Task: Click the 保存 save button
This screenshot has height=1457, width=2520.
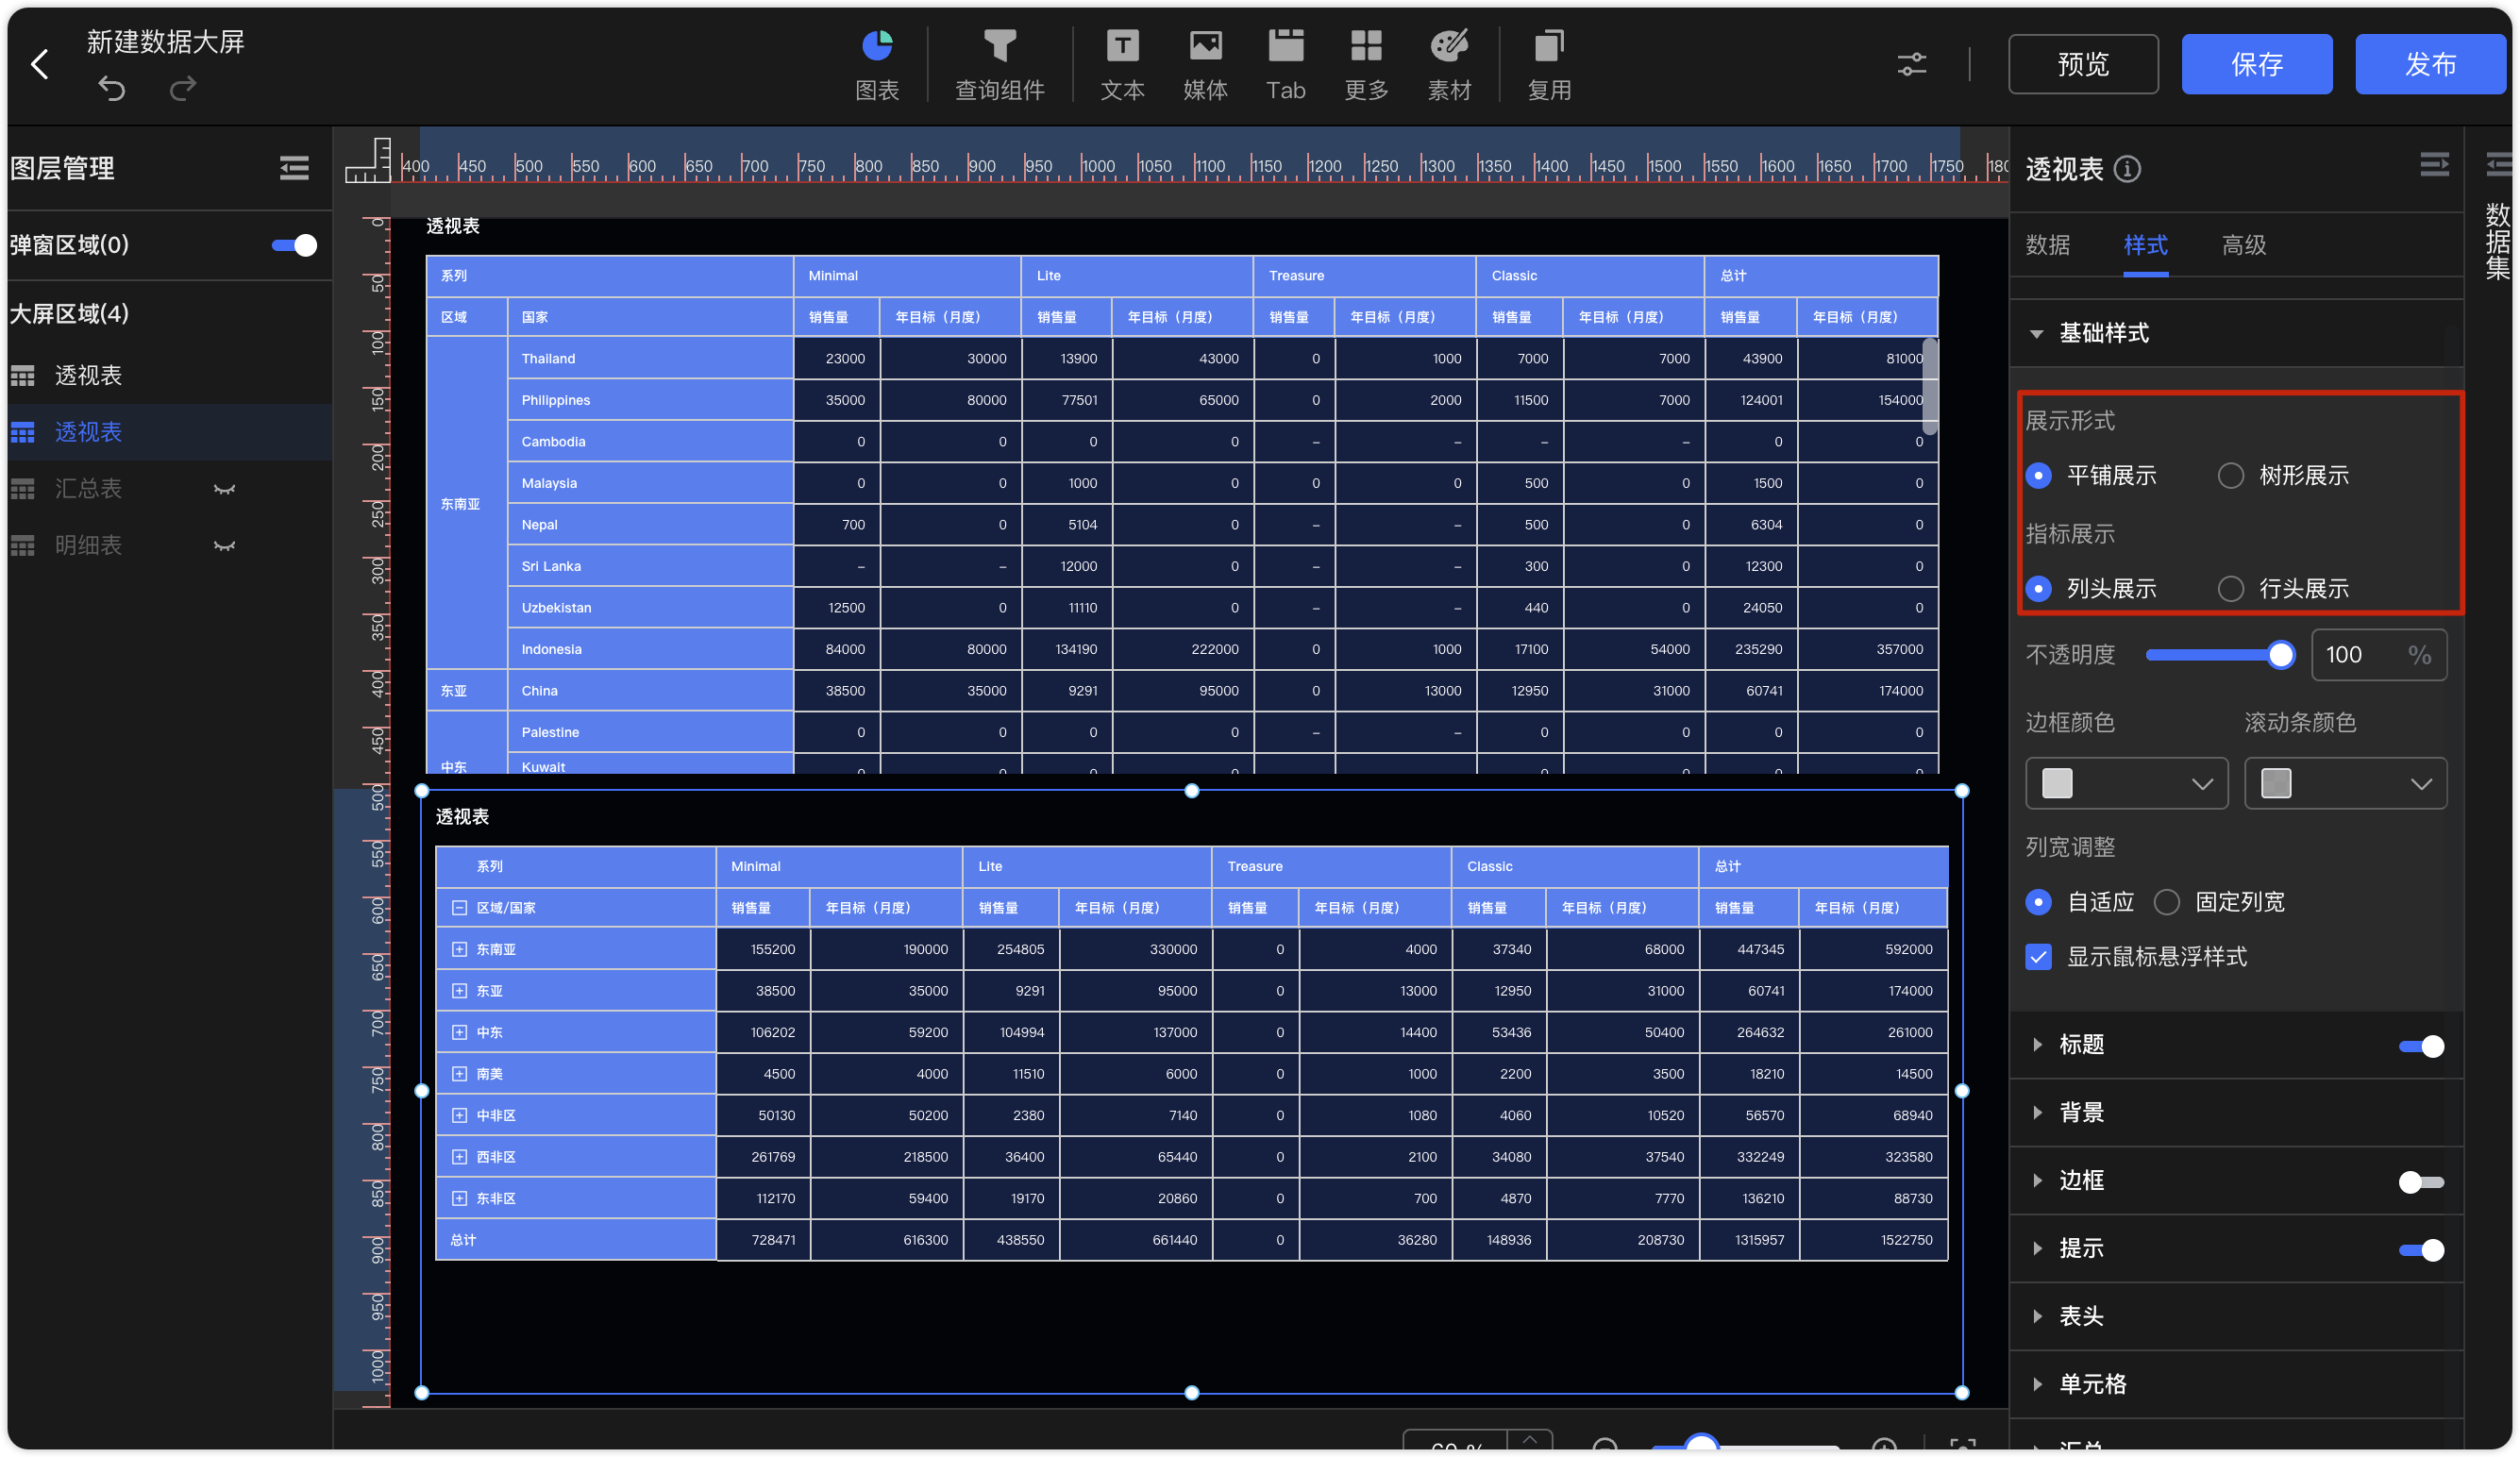Action: [x=2257, y=65]
